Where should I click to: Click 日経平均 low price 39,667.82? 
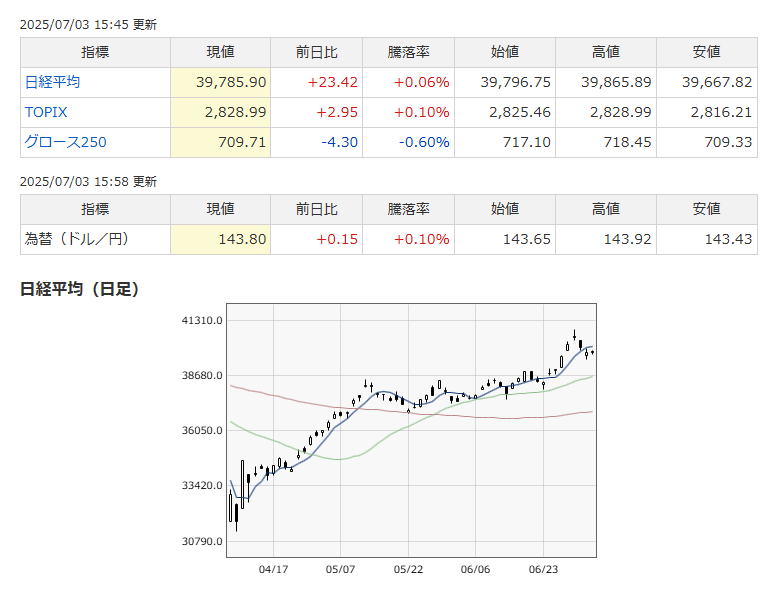717,82
